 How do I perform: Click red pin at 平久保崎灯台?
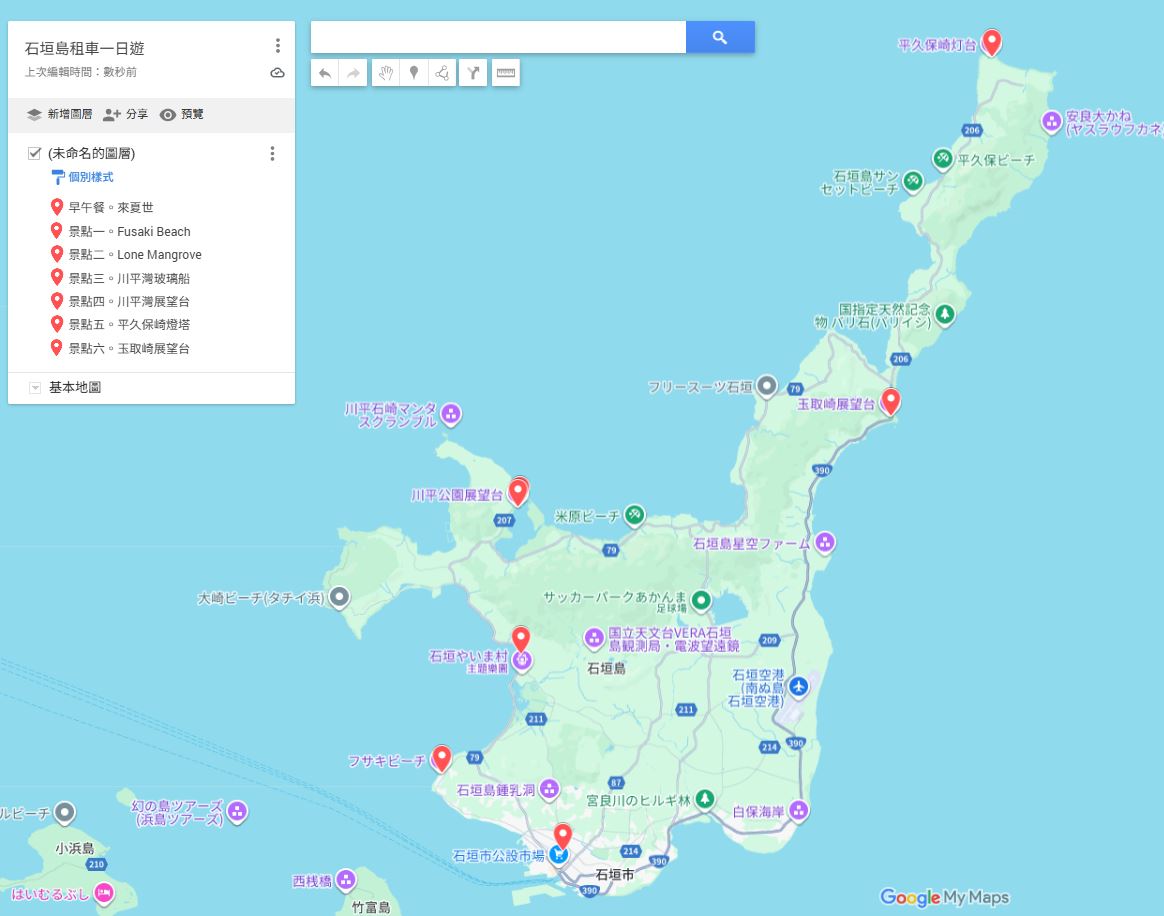pos(991,42)
